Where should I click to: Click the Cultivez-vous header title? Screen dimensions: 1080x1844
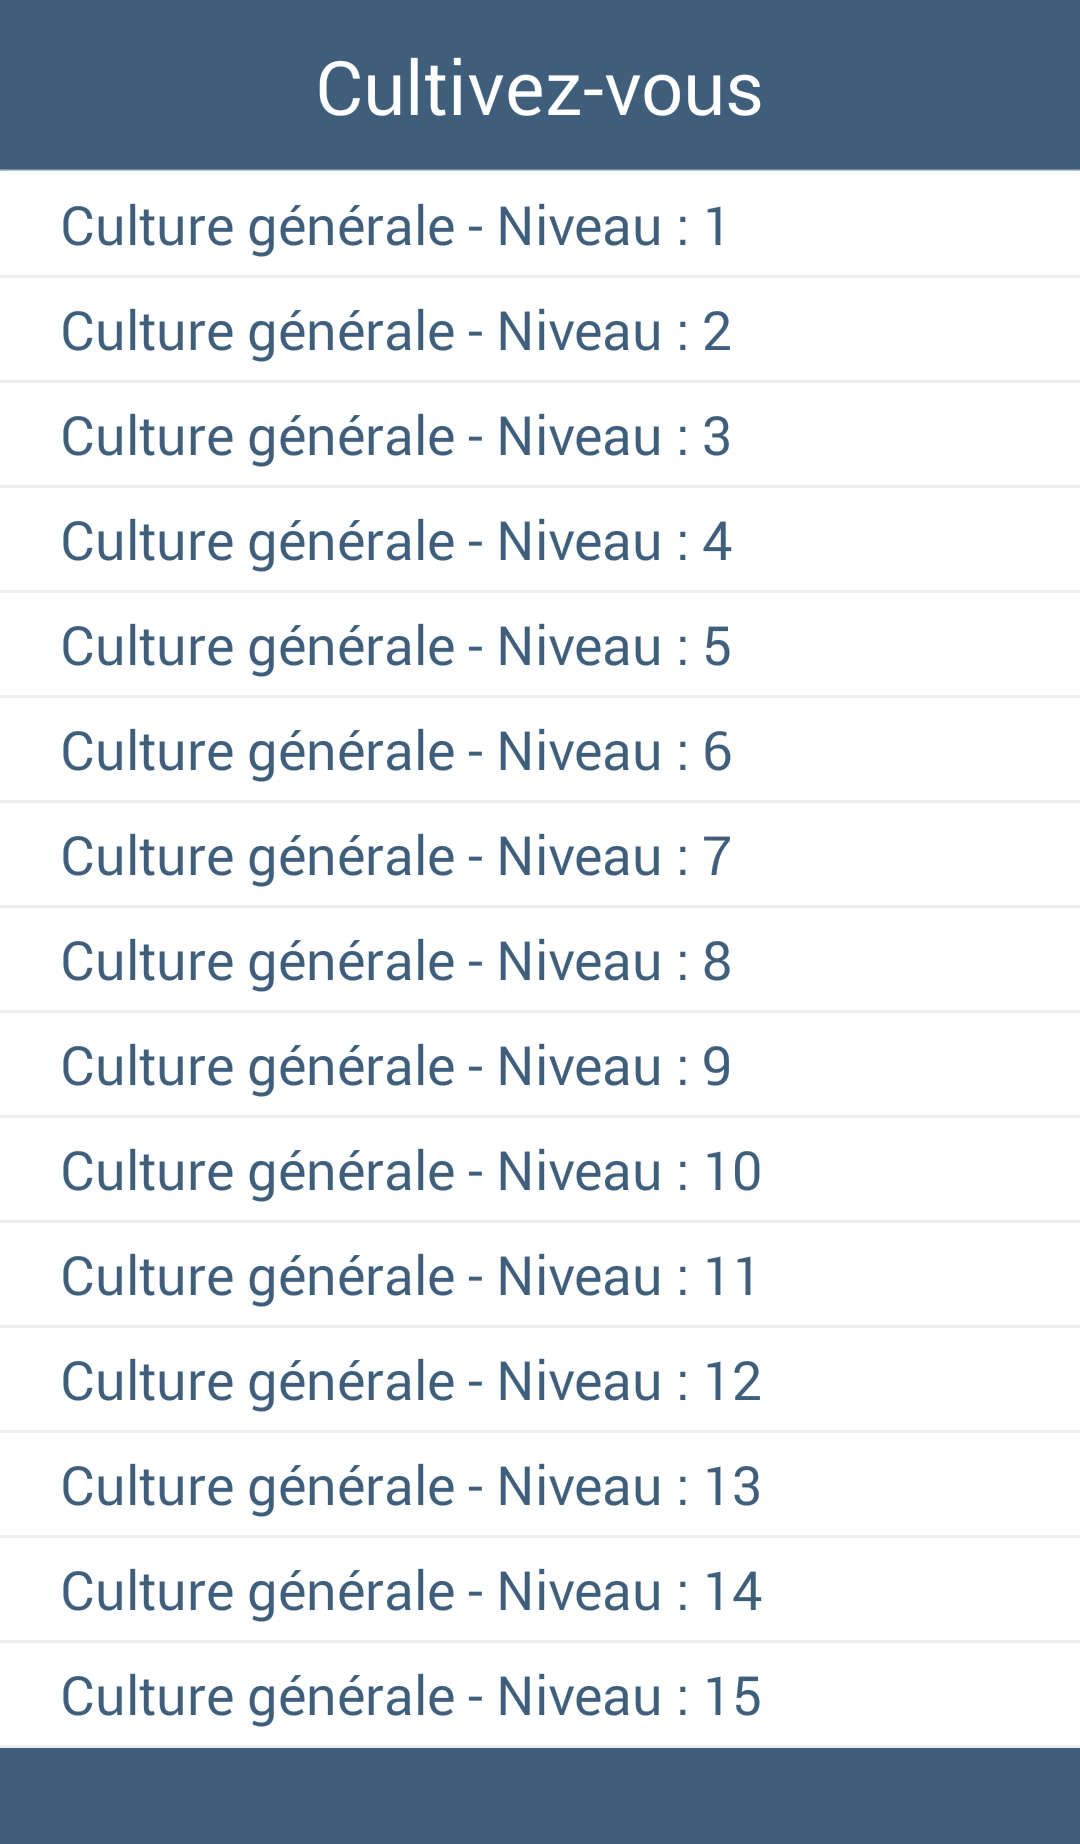[x=540, y=89]
